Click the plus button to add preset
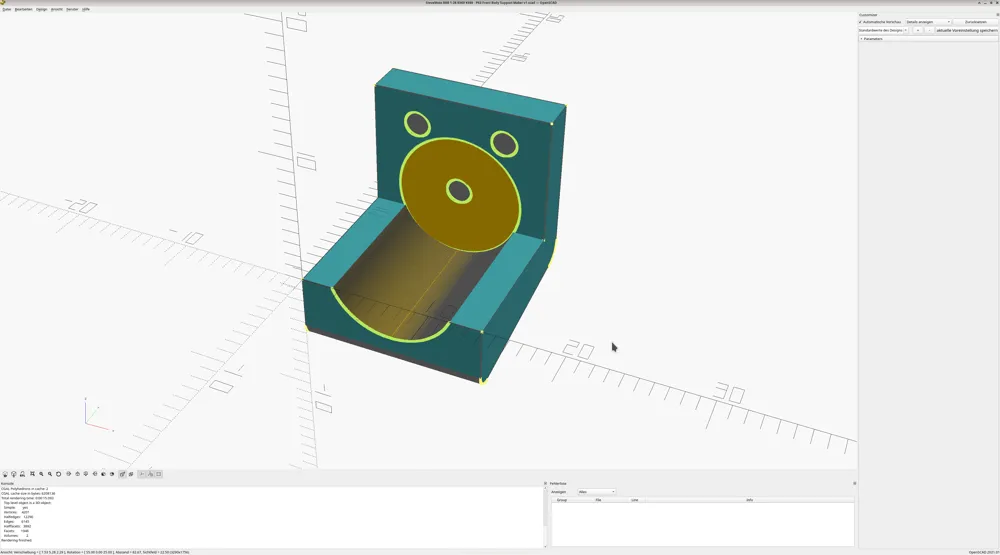 tap(918, 31)
